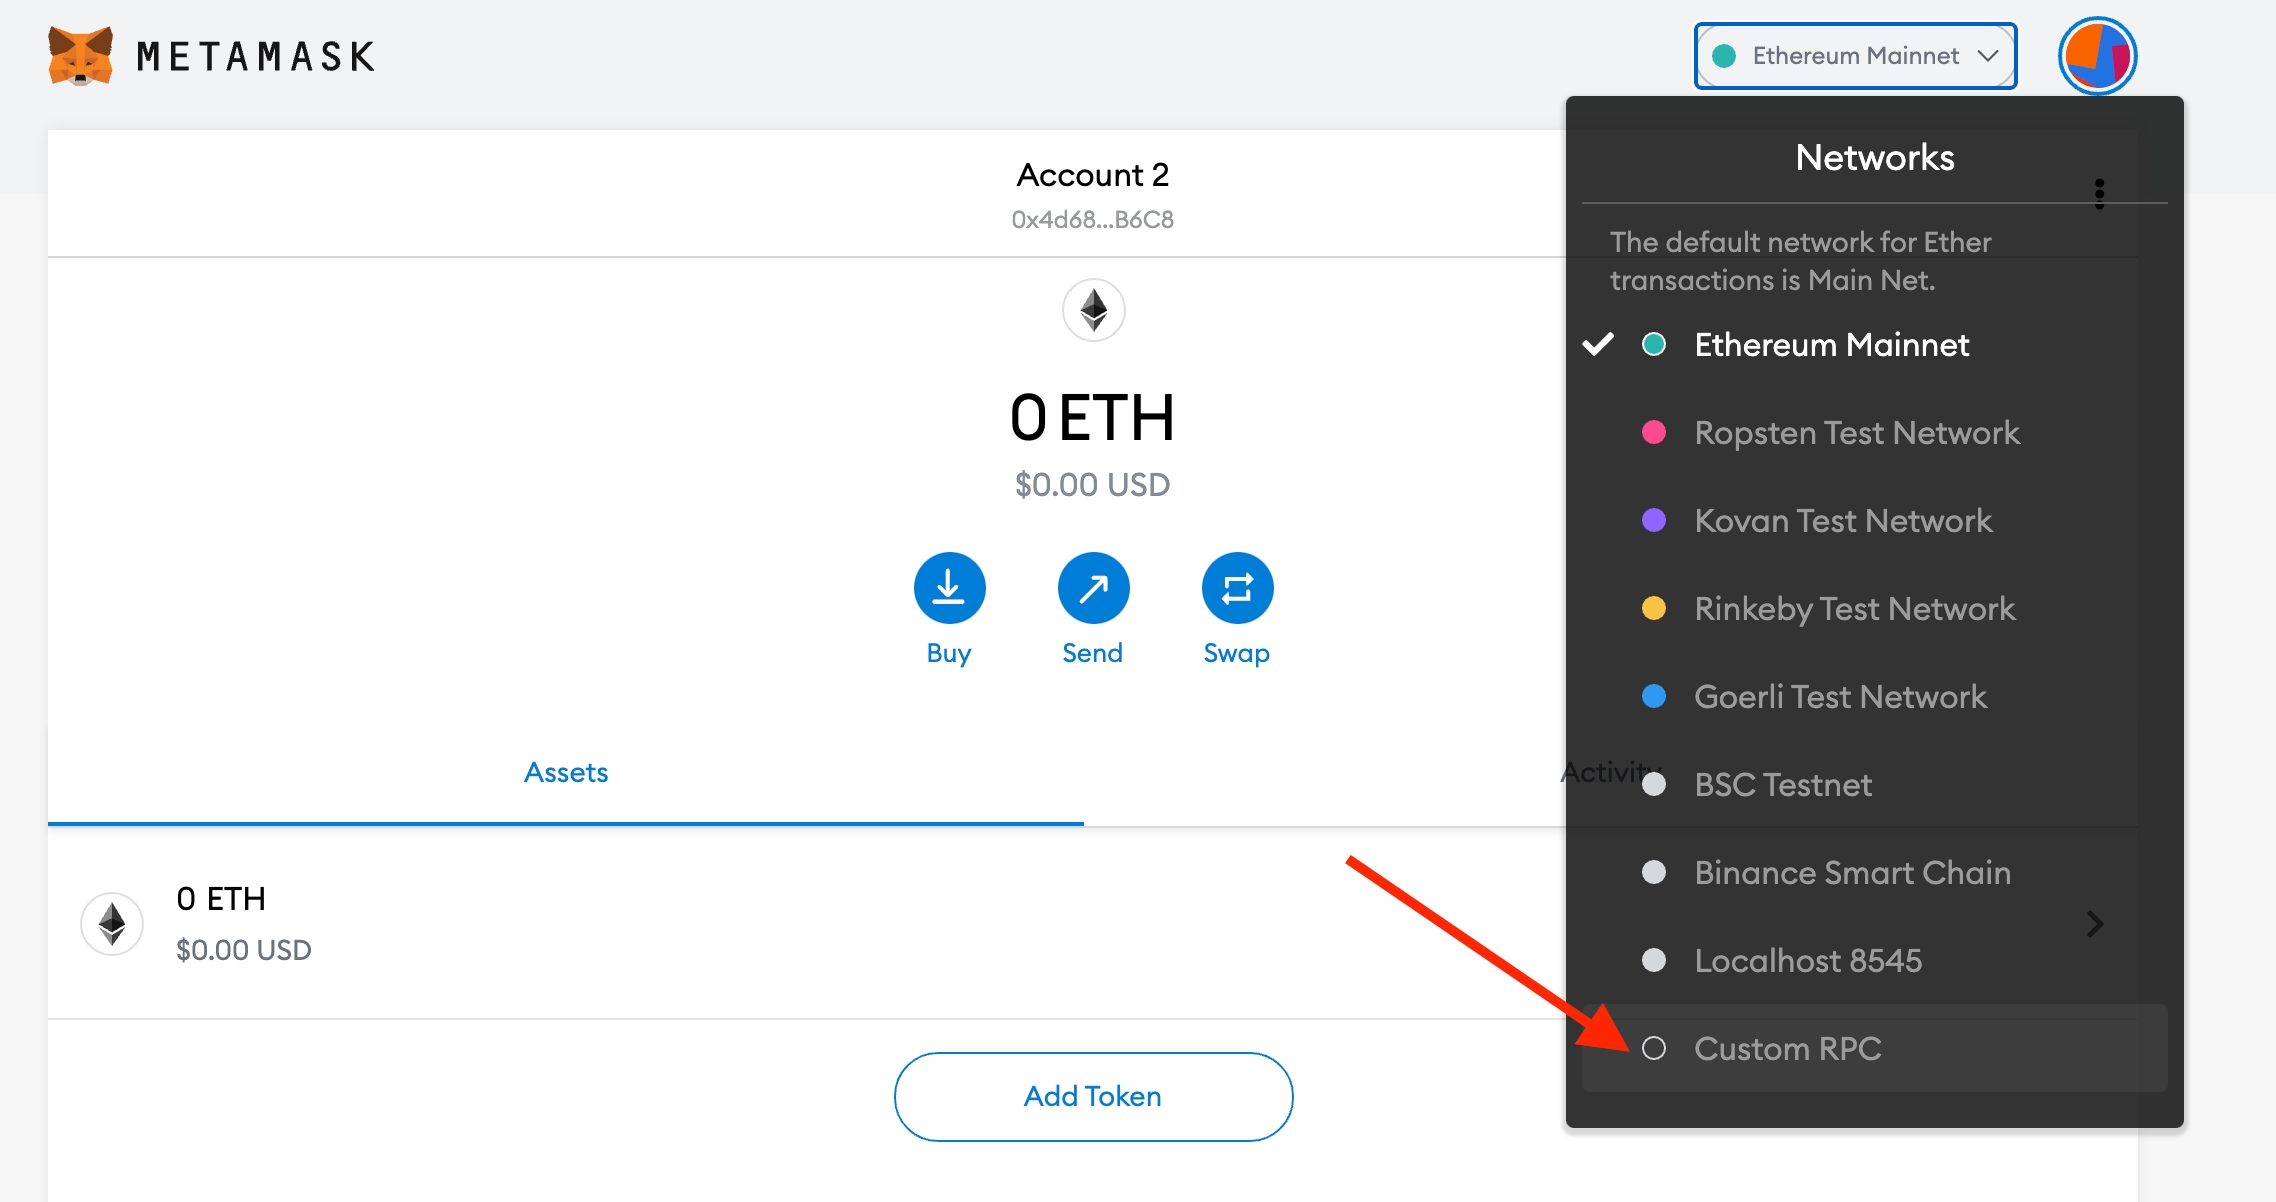
Task: Select Kovan Test Network
Action: click(1842, 521)
